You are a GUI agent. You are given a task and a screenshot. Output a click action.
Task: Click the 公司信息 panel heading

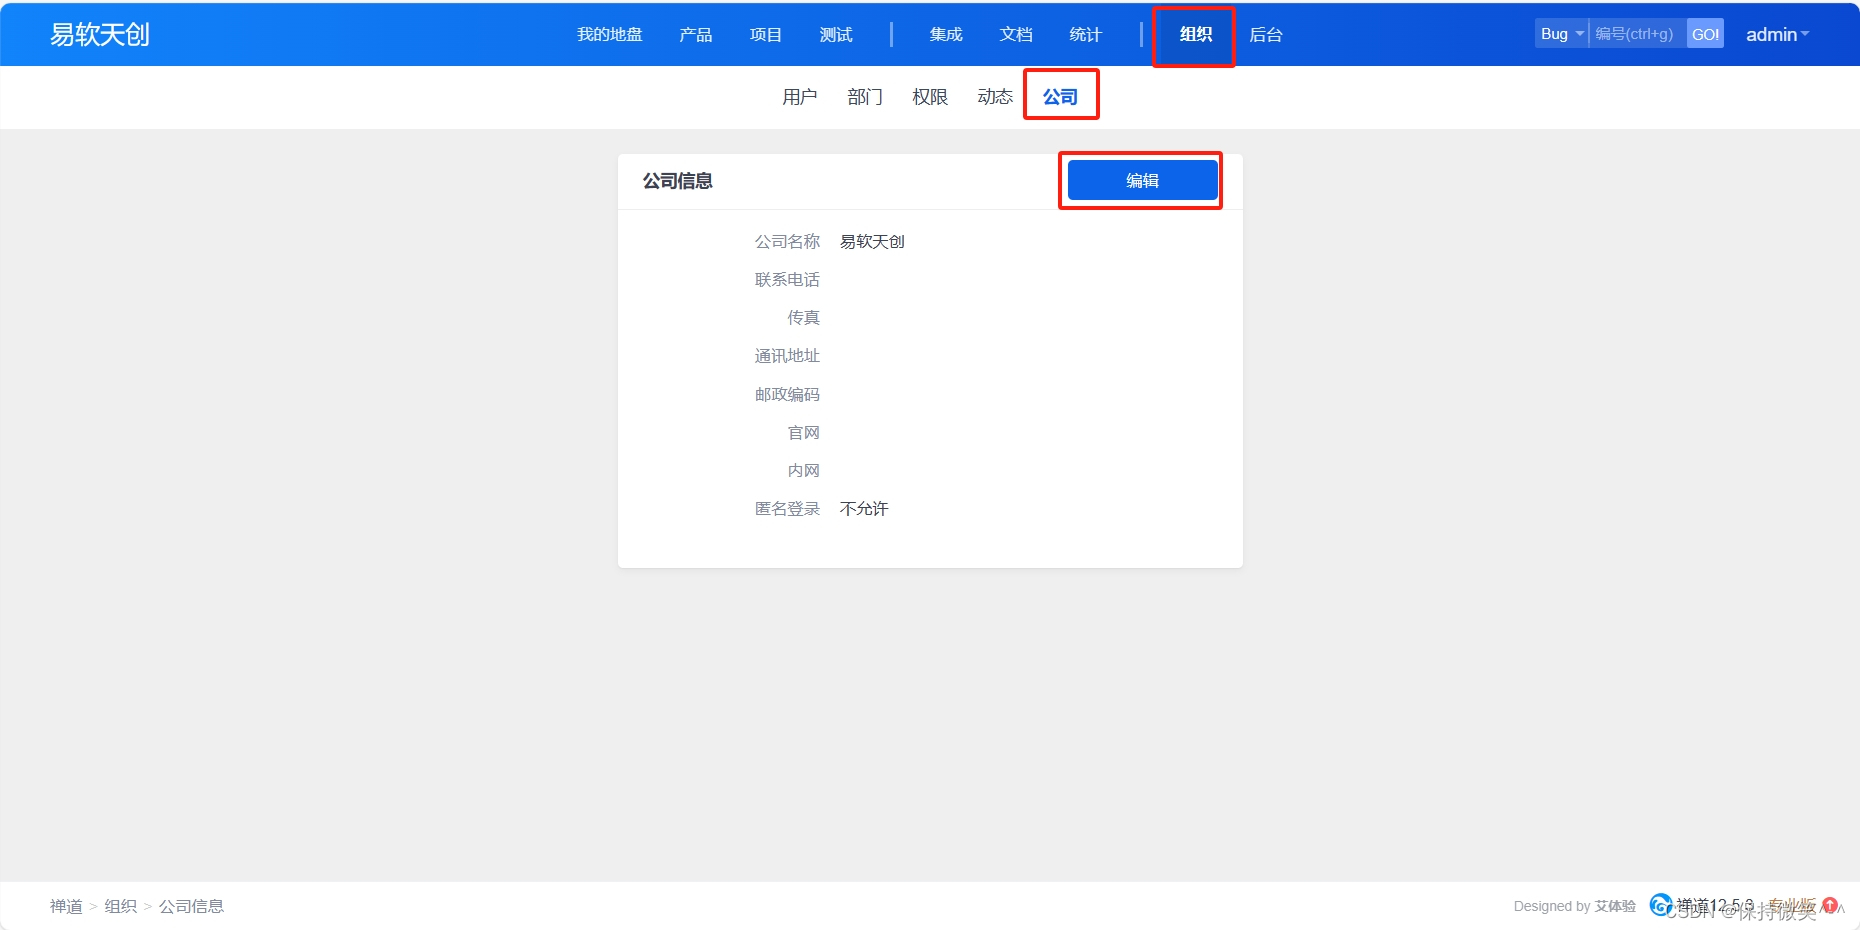(x=677, y=181)
